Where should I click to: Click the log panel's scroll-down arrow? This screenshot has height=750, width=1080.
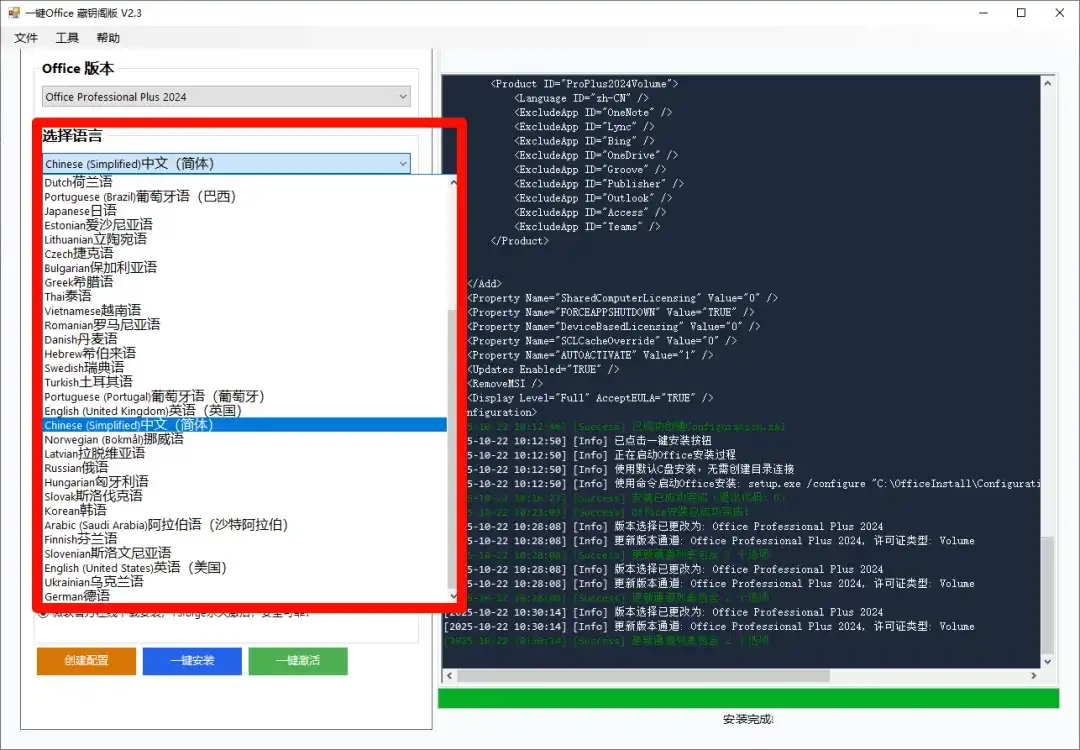click(x=1047, y=661)
